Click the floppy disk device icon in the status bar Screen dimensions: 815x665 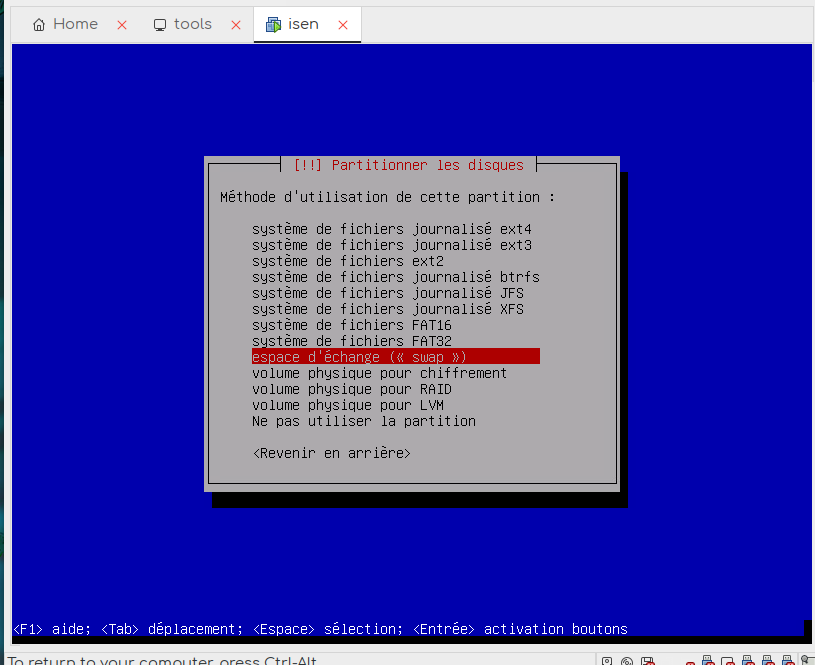point(648,661)
